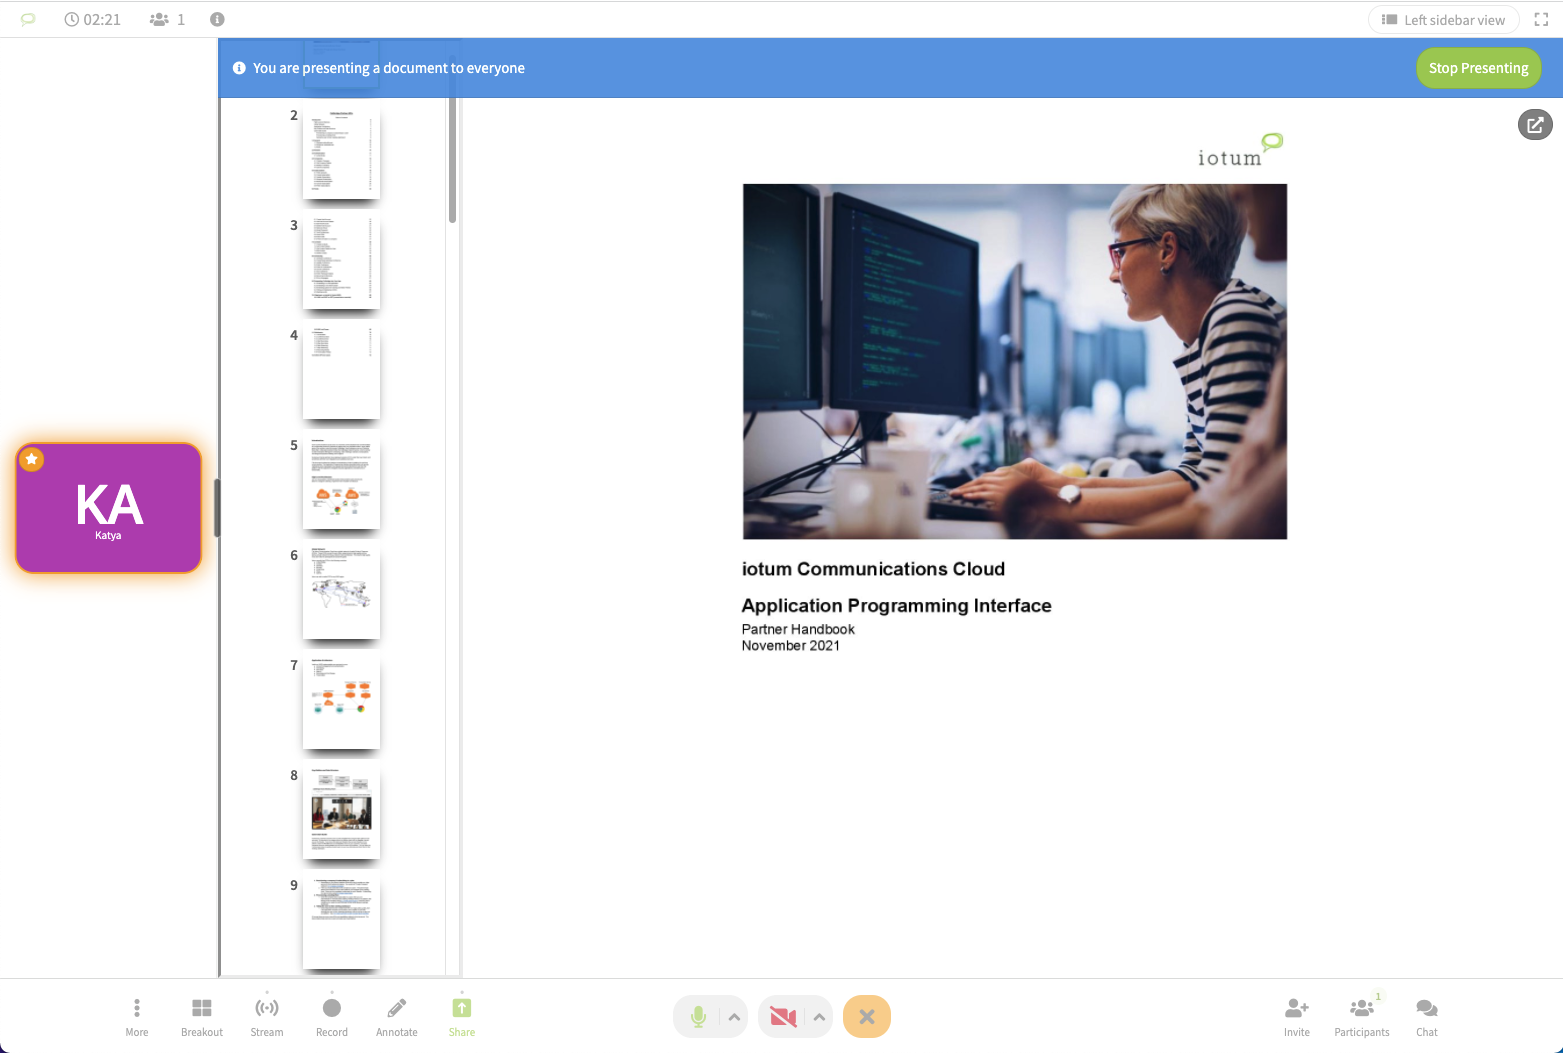Image resolution: width=1563 pixels, height=1053 pixels.
Task: Switch the Left sidebar view layout
Action: coord(1443,20)
